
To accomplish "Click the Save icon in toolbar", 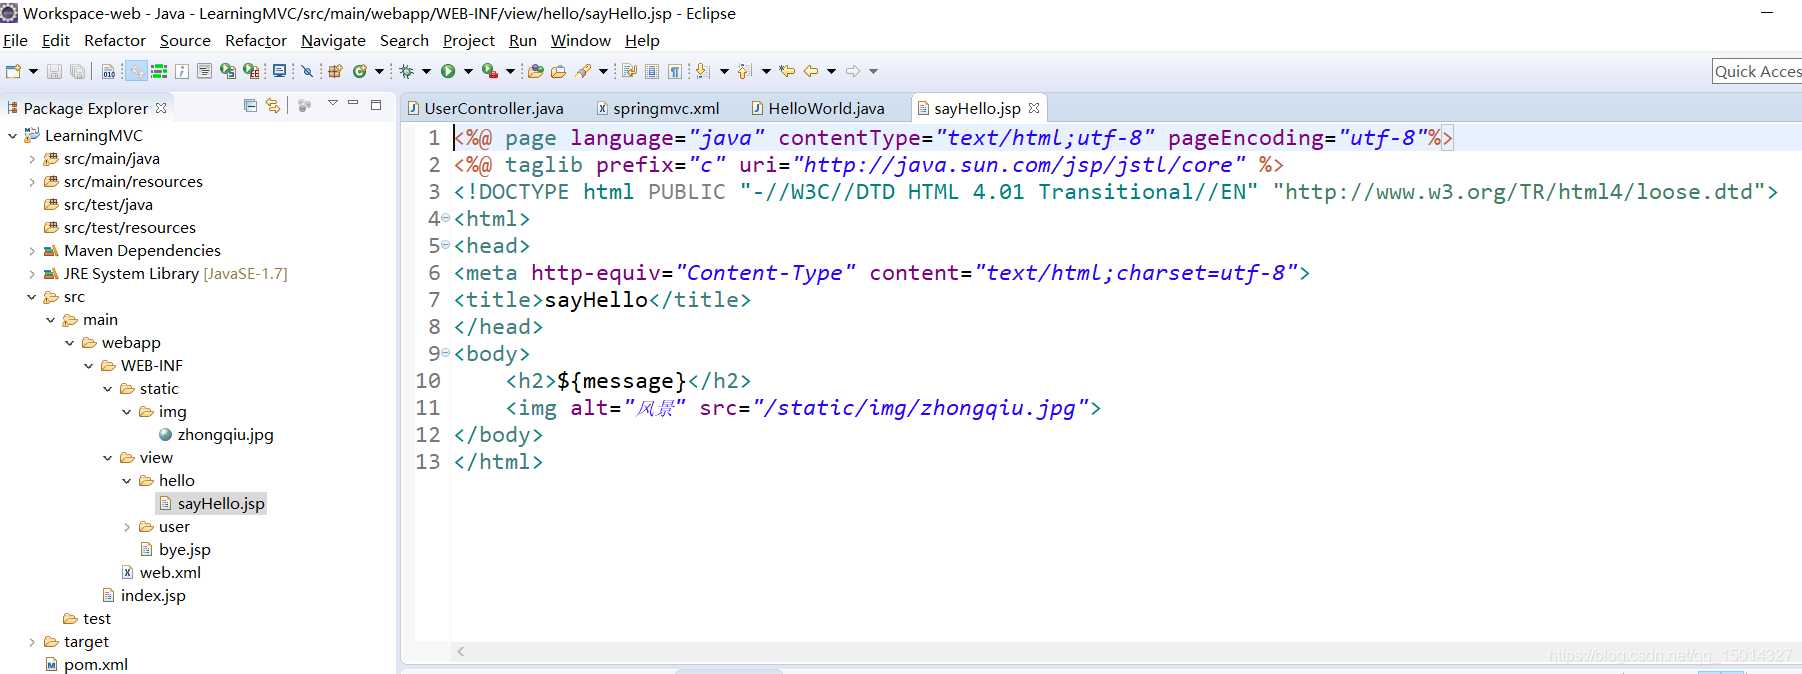I will [x=54, y=71].
